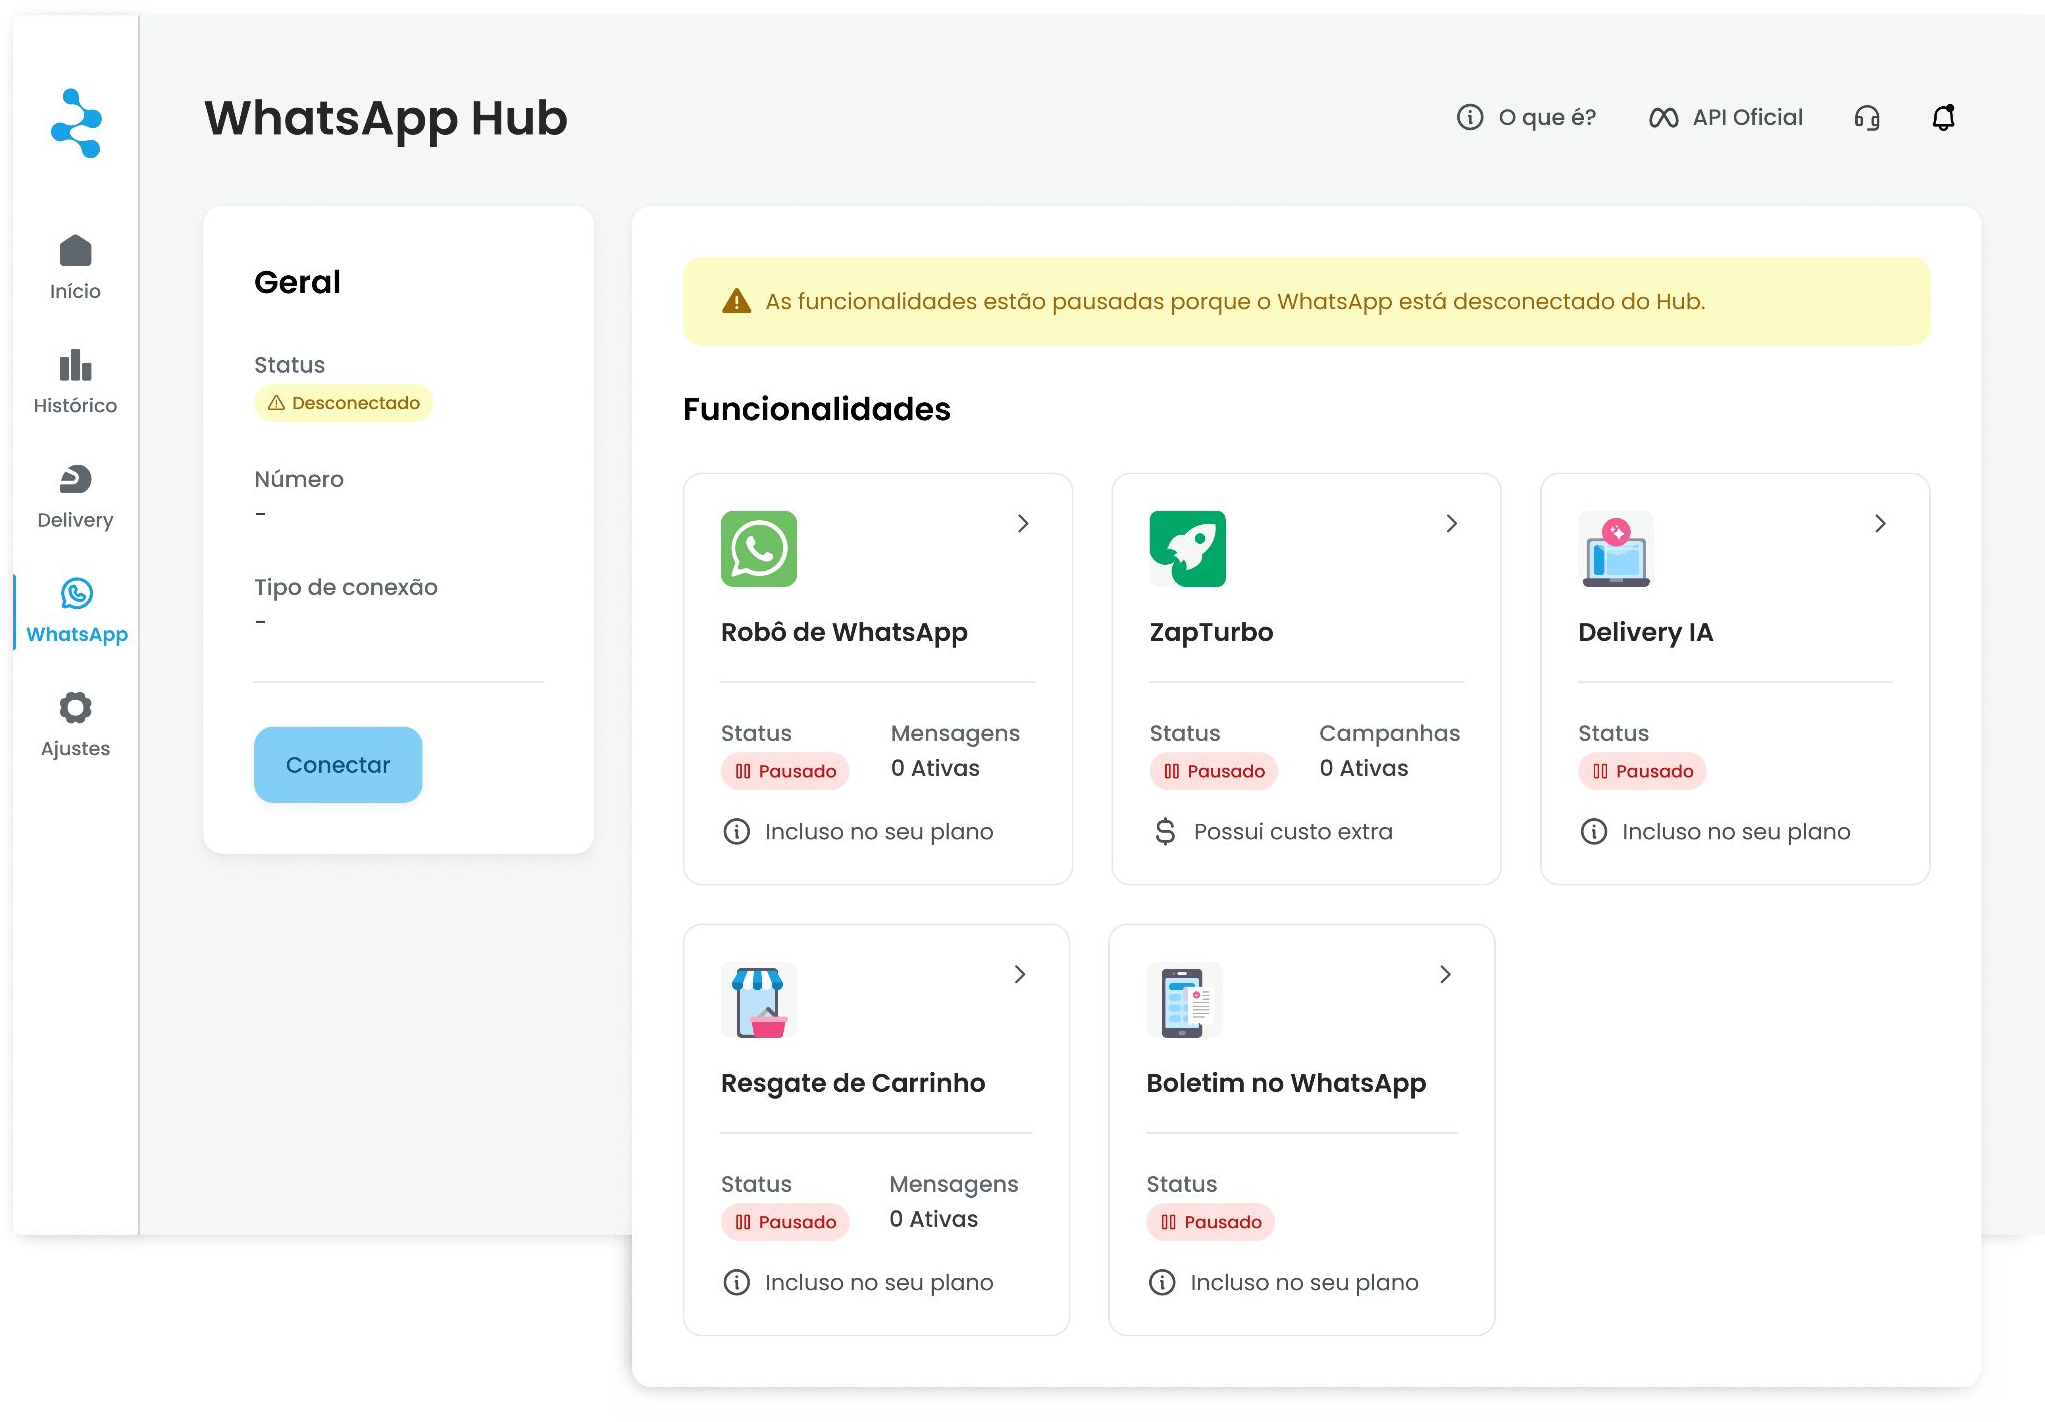Click Pausado badge on Boletim no WhatsApp
The width and height of the screenshot is (2045, 1422).
pos(1211,1222)
